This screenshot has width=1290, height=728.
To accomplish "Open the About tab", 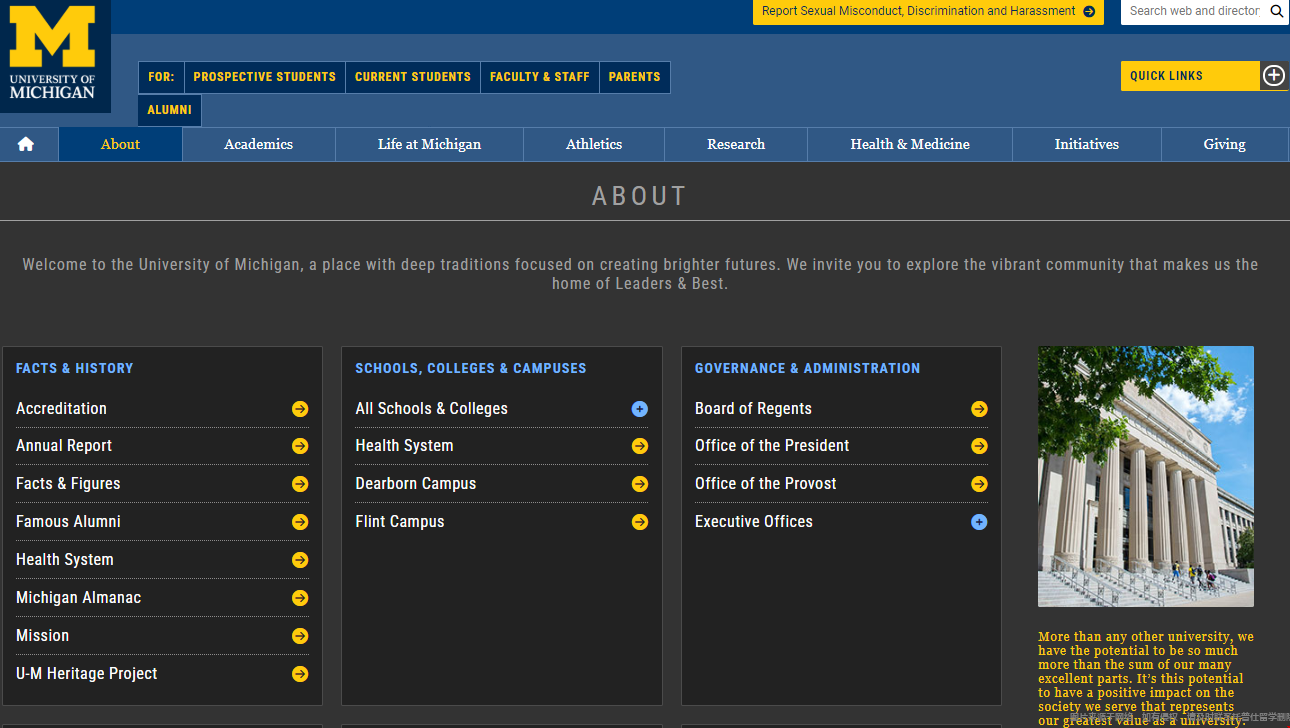I will [x=120, y=144].
